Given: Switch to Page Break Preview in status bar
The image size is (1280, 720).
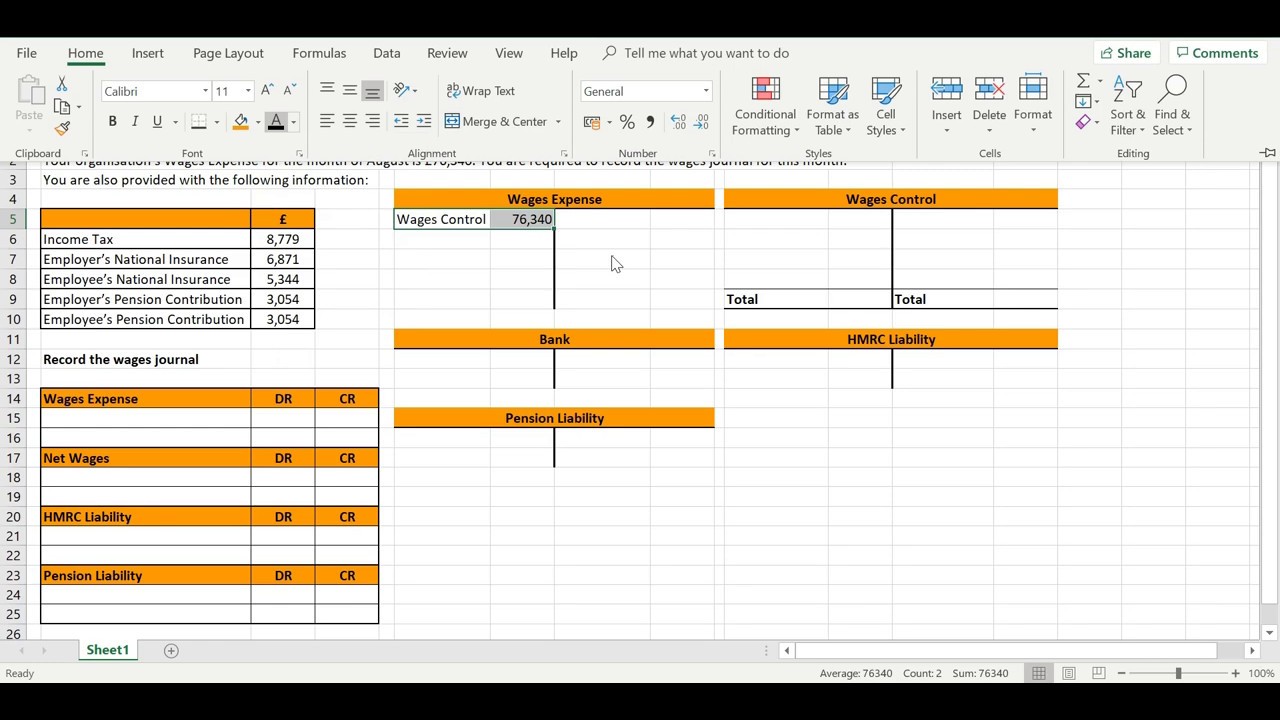Looking at the screenshot, I should click(1098, 673).
